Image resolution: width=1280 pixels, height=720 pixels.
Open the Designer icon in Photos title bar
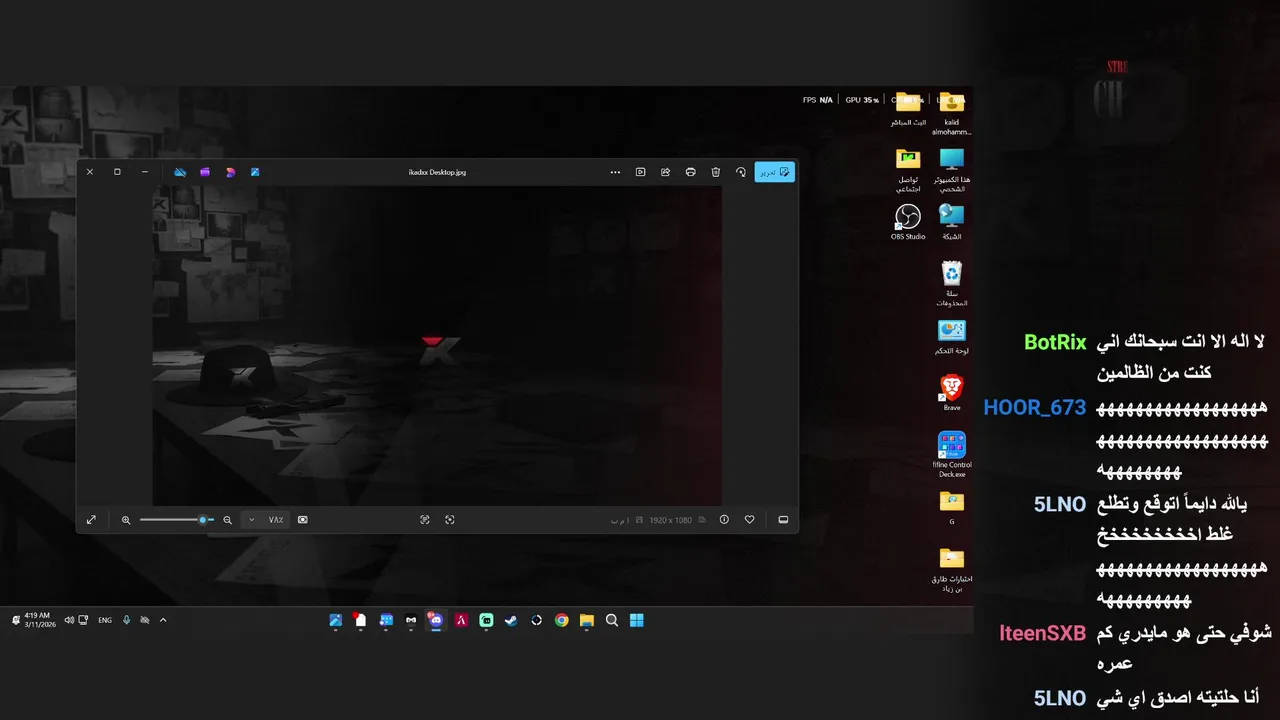coord(230,172)
